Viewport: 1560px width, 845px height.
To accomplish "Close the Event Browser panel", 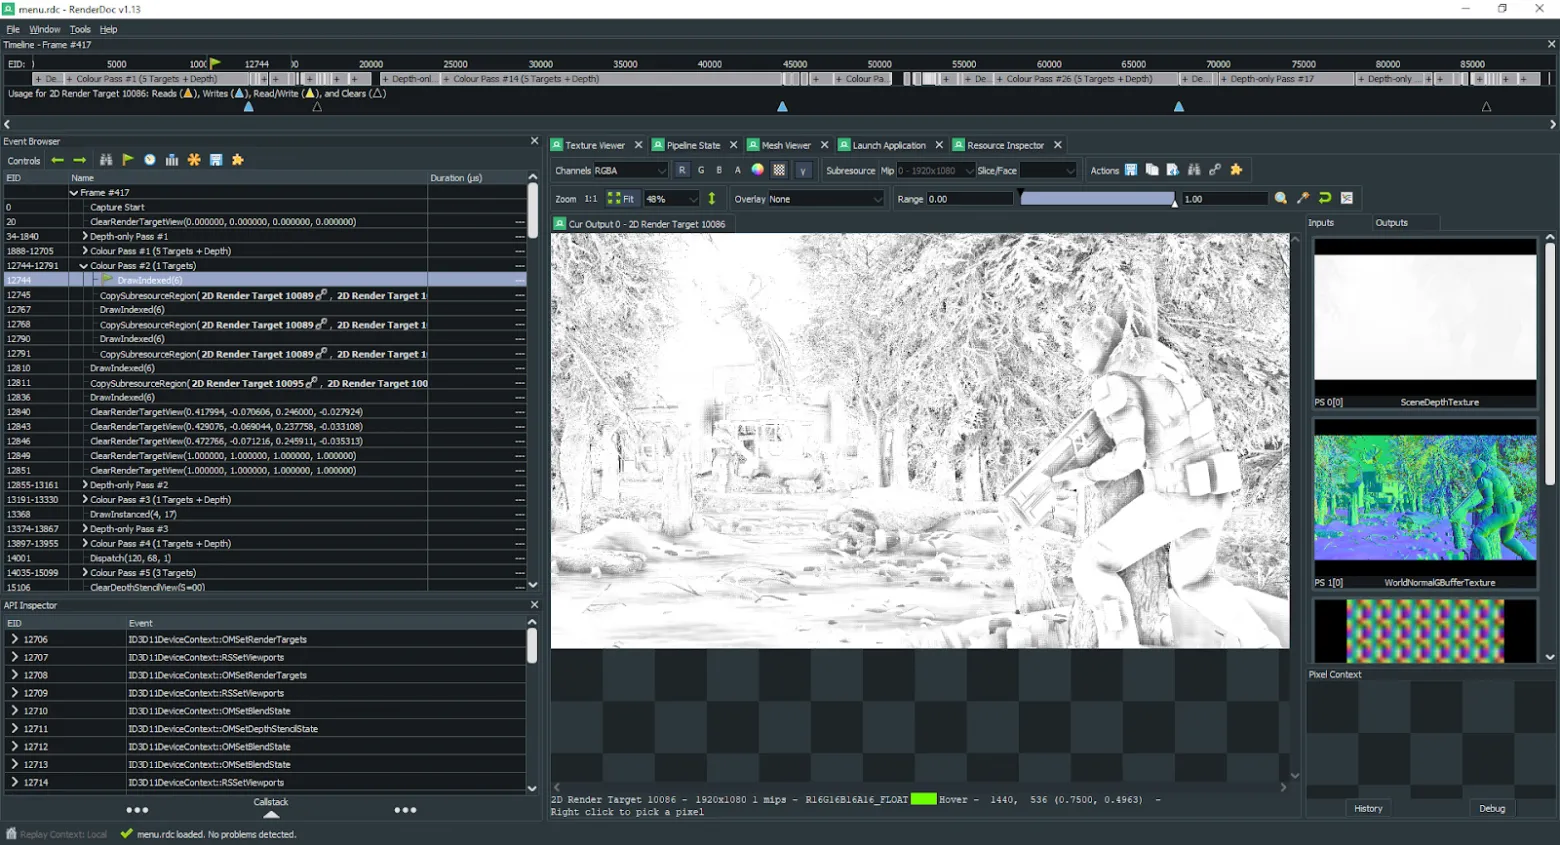I will click(534, 141).
